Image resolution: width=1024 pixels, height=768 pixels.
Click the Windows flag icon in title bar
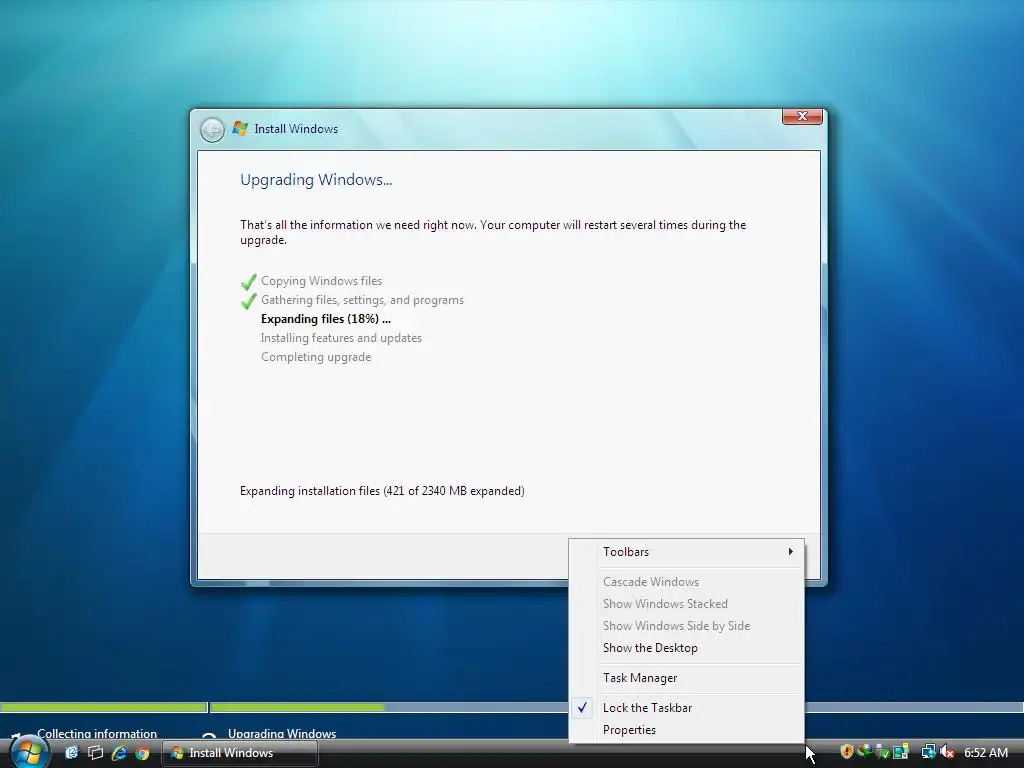240,129
